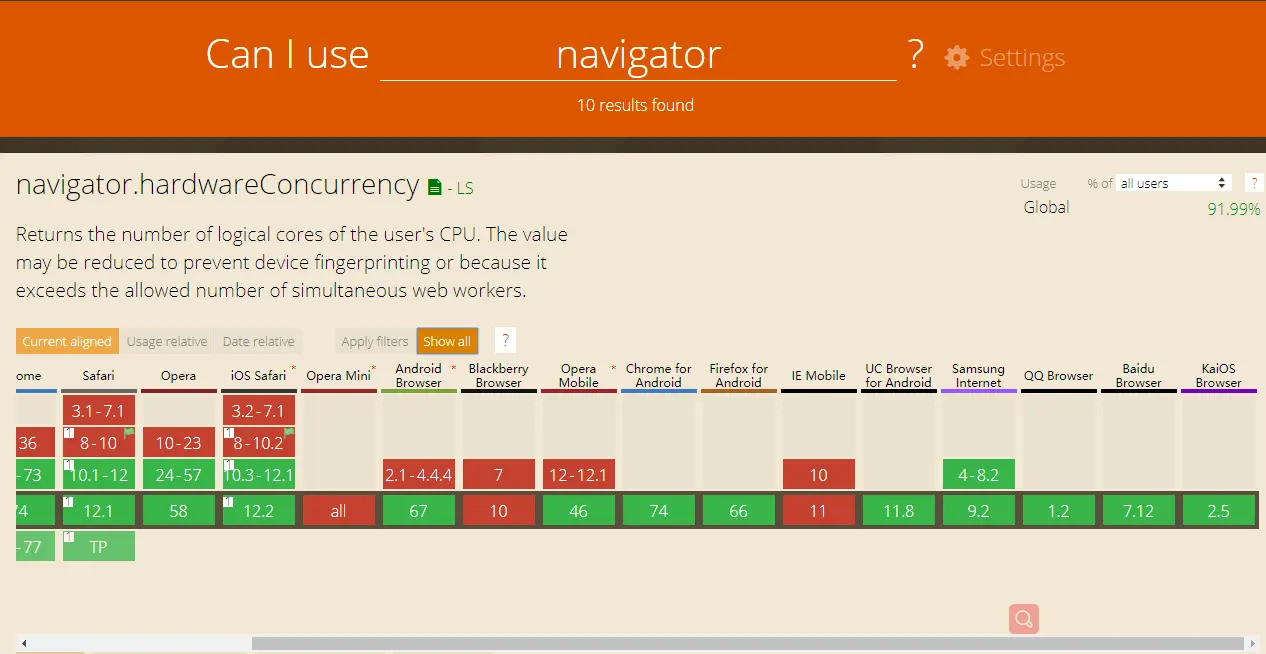This screenshot has width=1266, height=654.
Task: Click the IE Mobile column header
Action: click(819, 376)
